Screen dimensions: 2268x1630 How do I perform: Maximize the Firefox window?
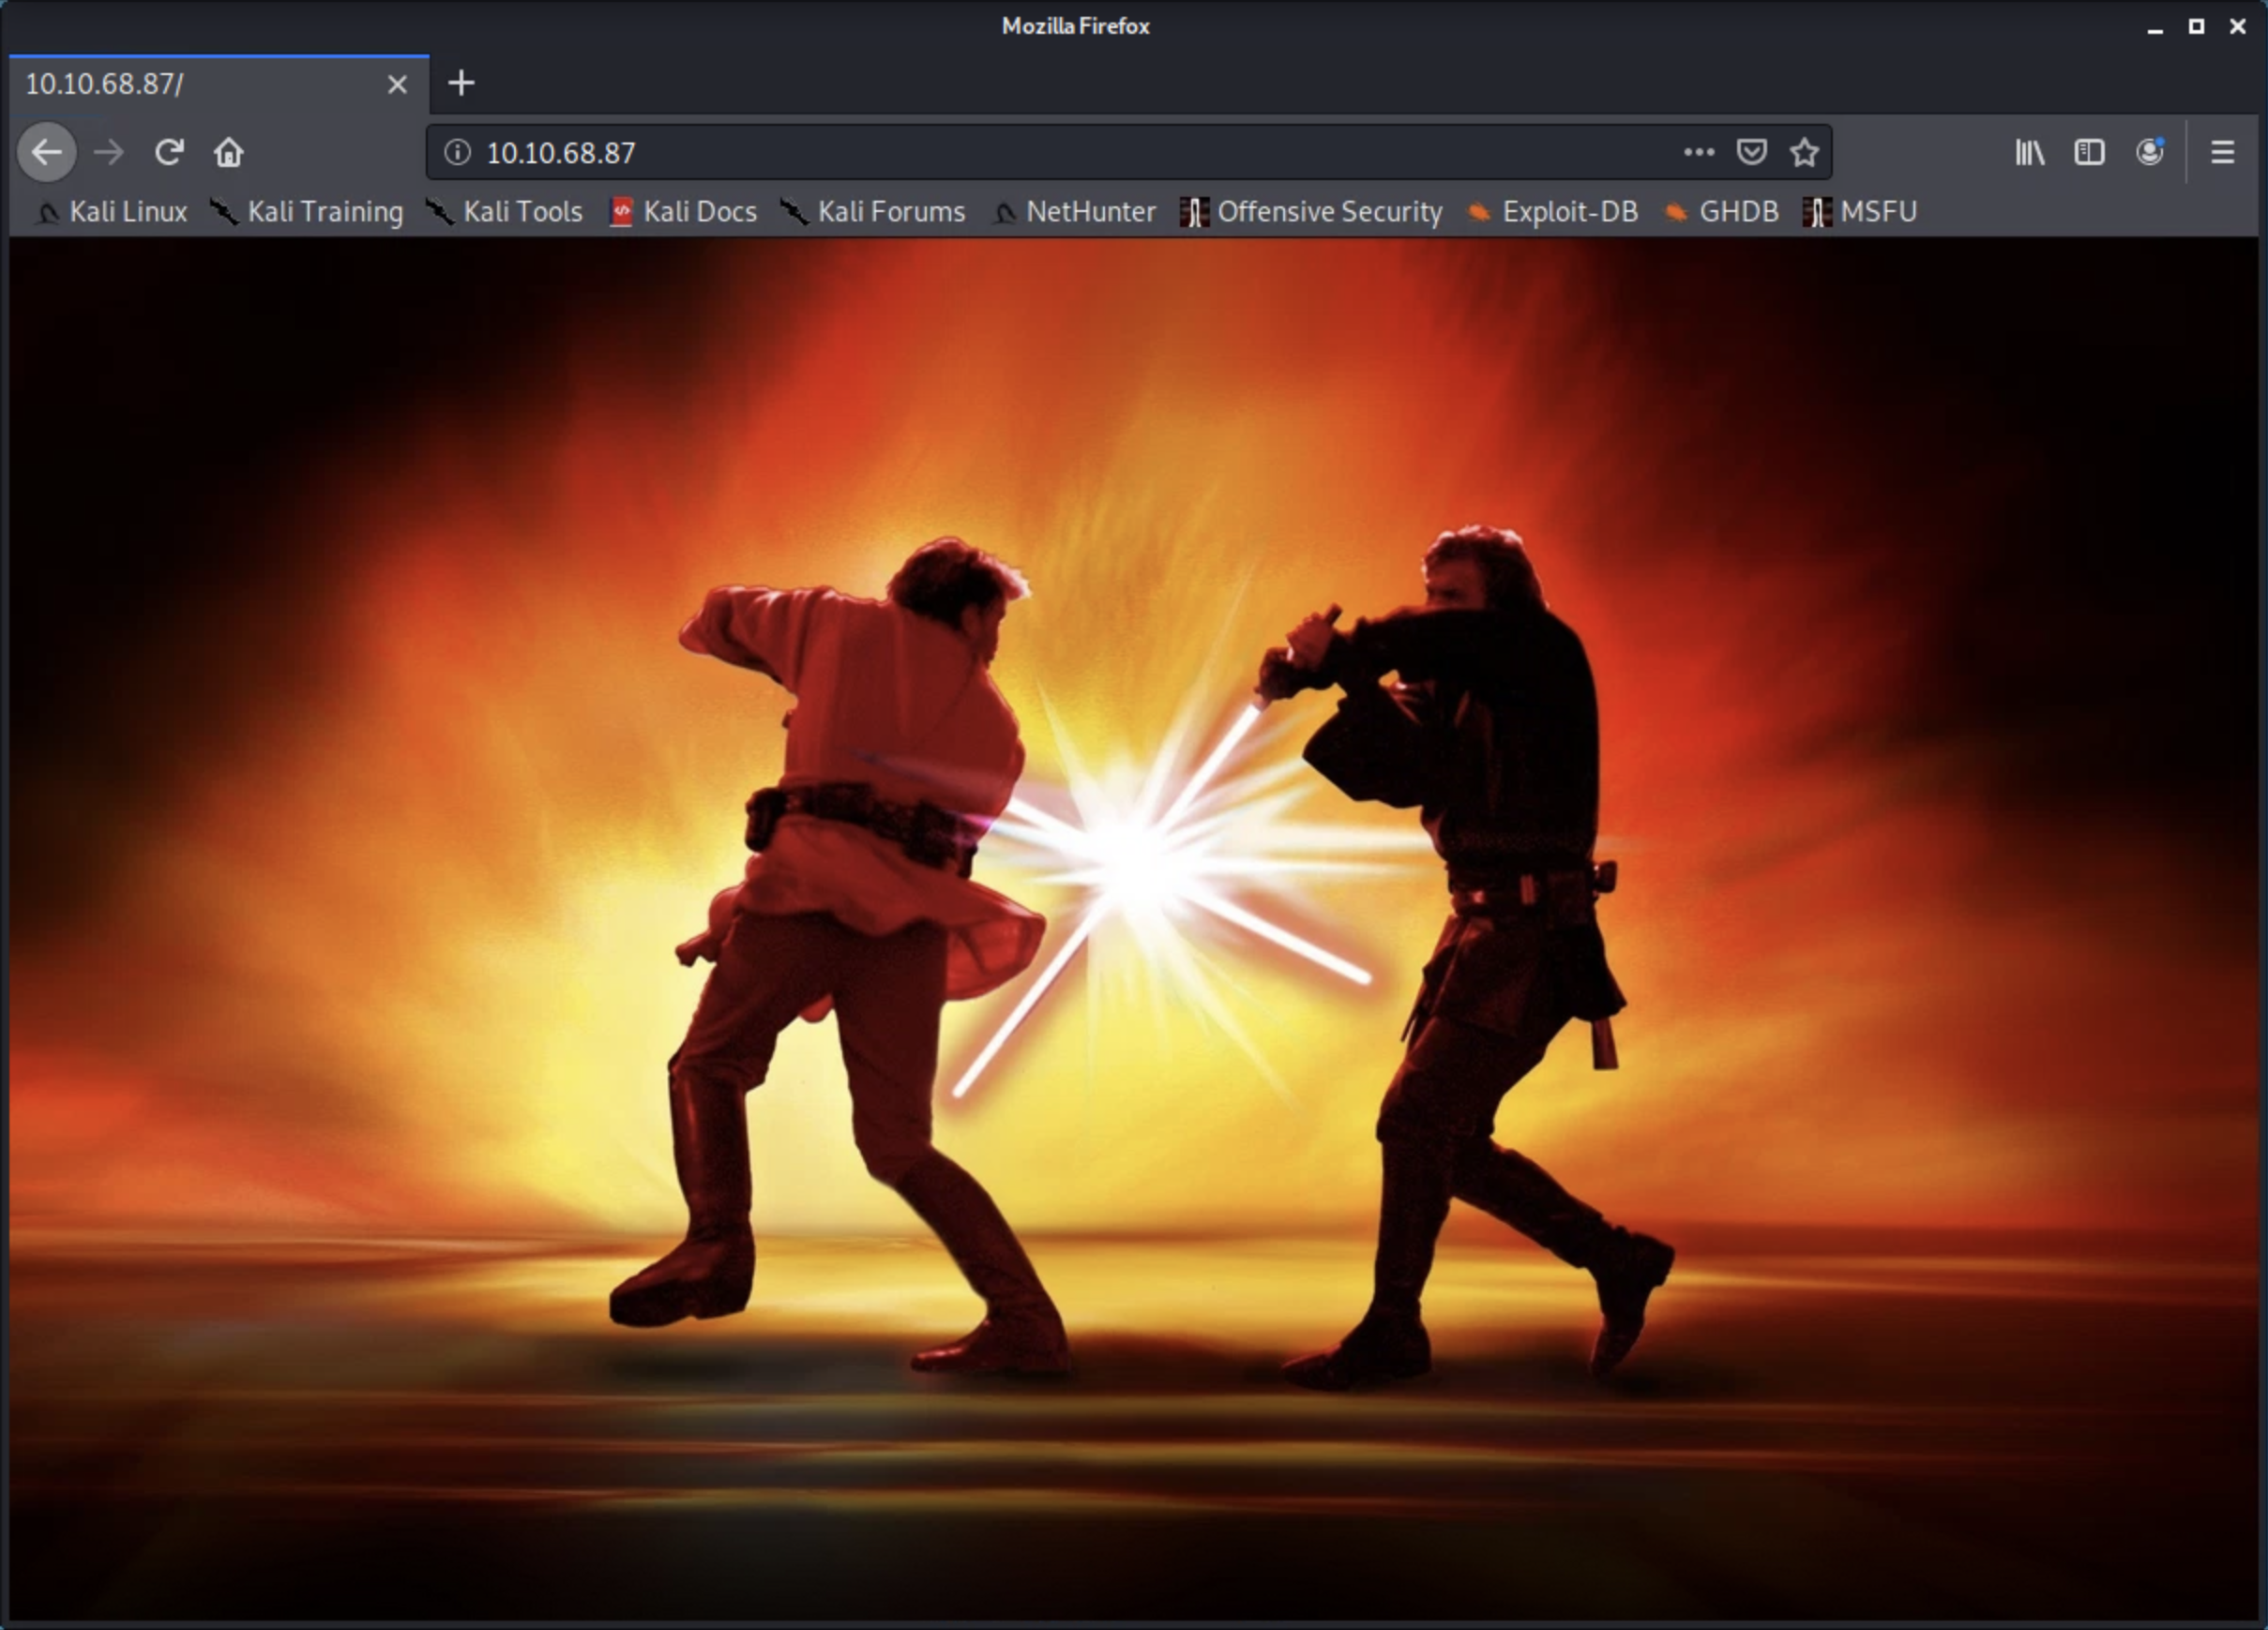point(2196,27)
